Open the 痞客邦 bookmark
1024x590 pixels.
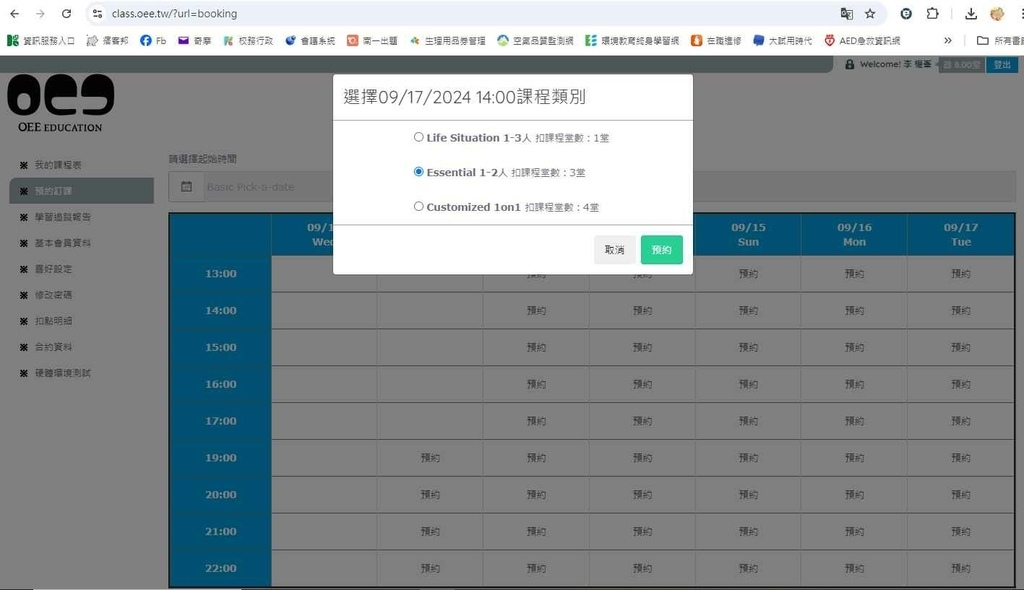point(108,41)
